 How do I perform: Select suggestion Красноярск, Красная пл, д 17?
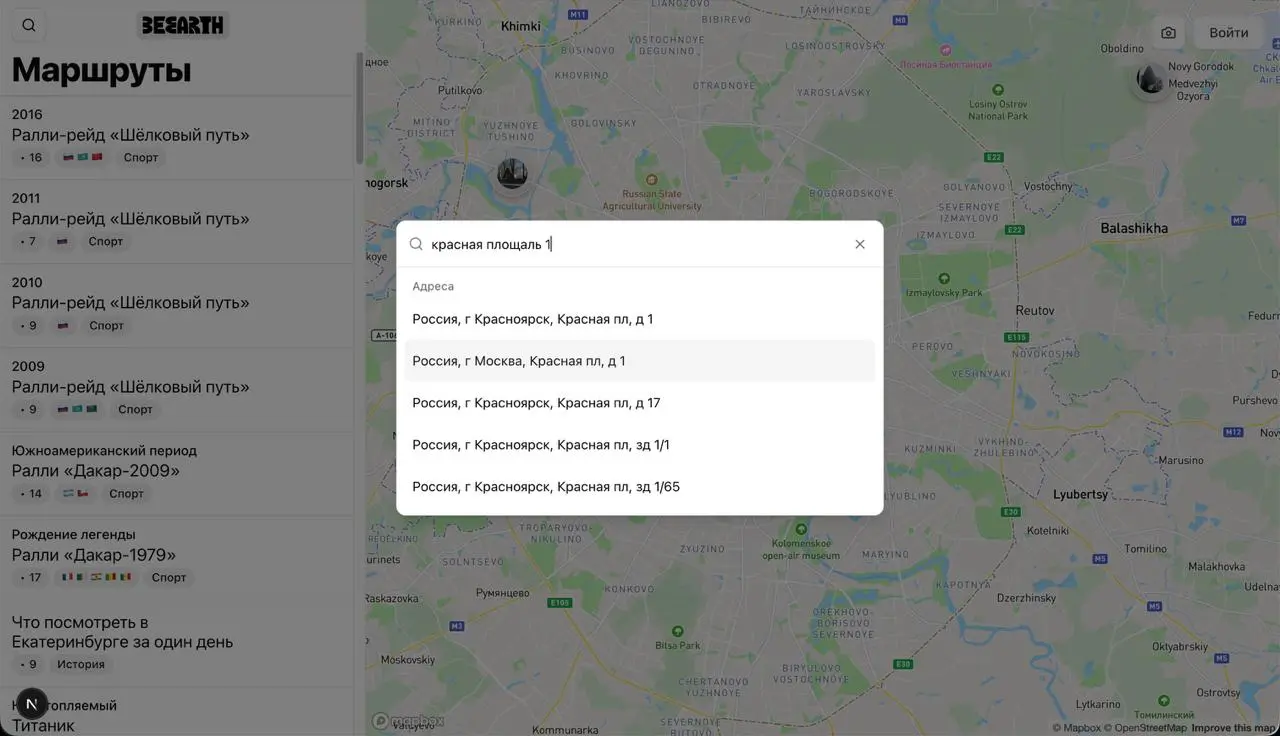click(640, 403)
